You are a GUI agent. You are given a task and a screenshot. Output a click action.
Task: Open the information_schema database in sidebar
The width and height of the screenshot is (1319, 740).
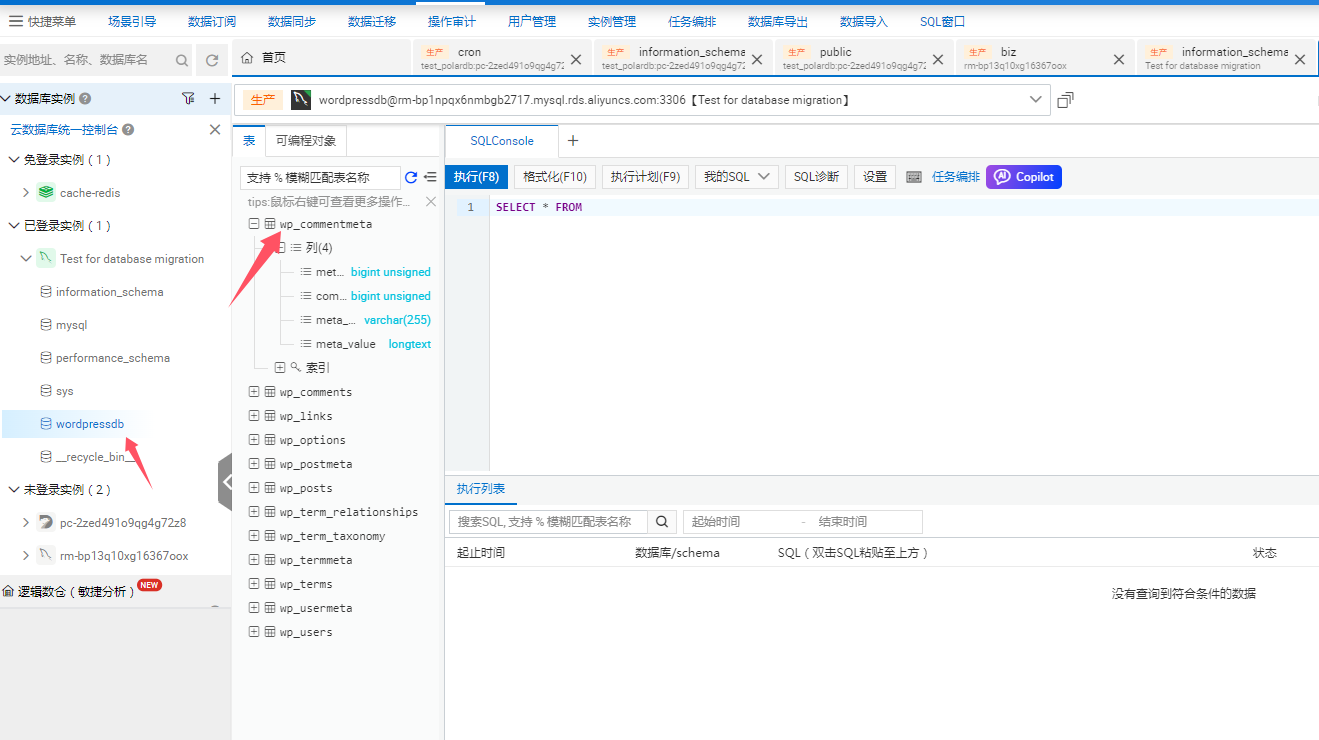(109, 292)
